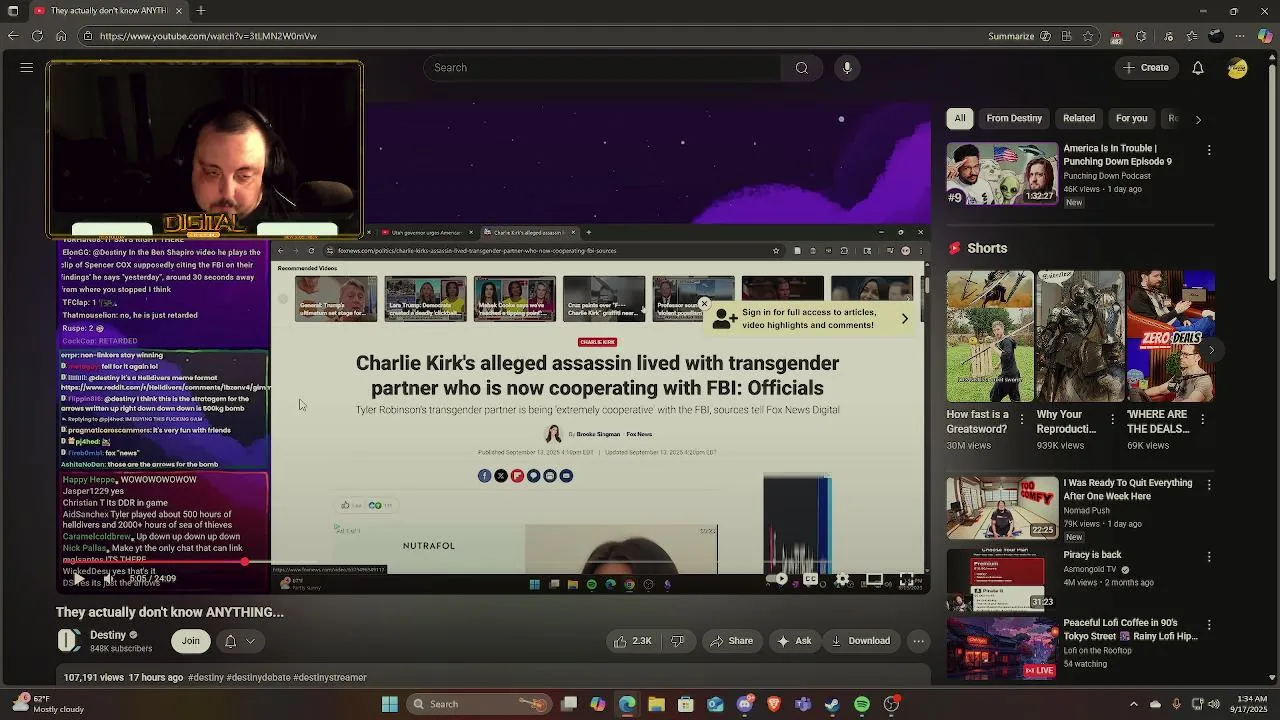
Task: Open options for Piracy is back video
Action: point(1209,556)
